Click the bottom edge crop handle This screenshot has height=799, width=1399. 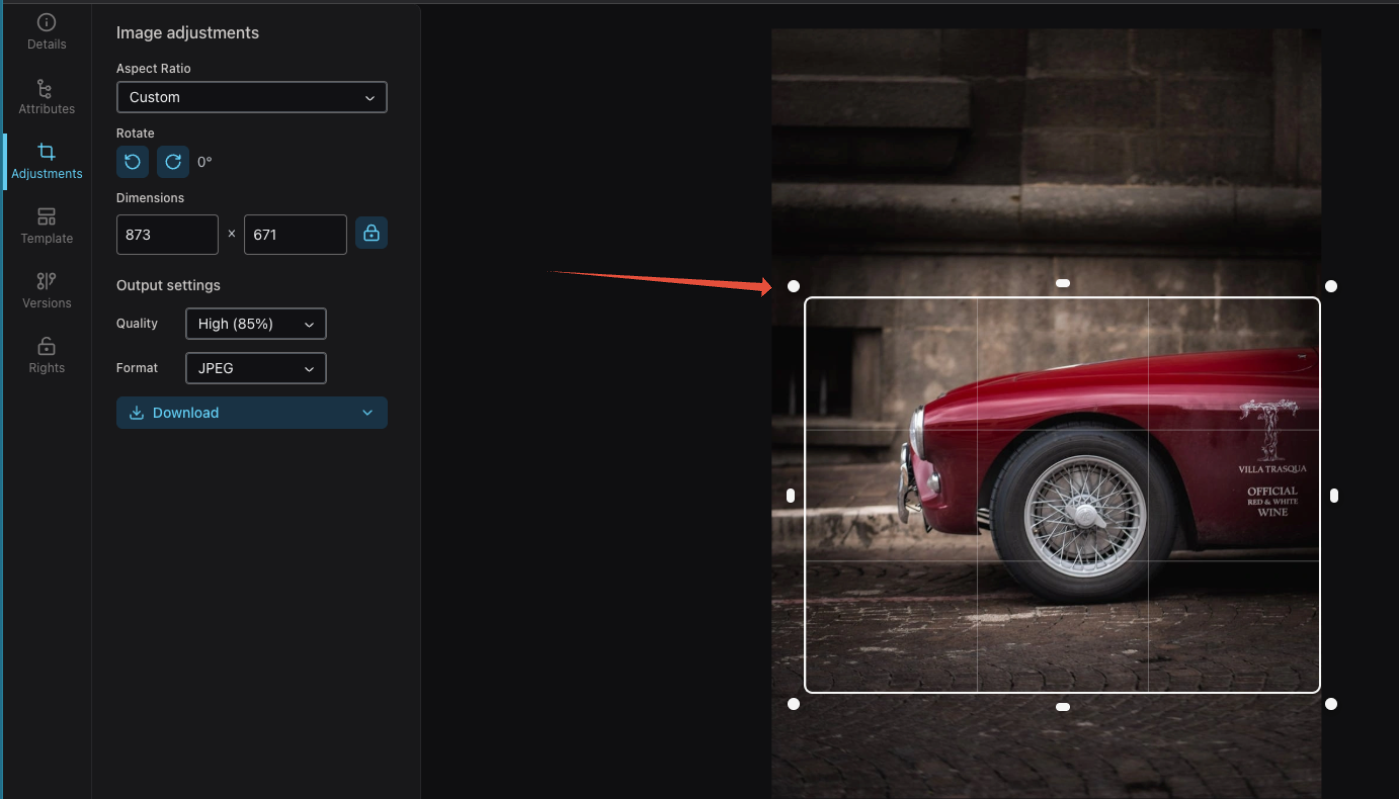[1063, 707]
